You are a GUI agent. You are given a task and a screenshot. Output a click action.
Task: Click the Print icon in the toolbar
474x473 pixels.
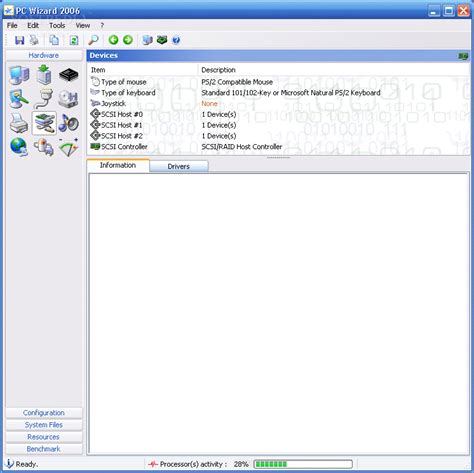point(34,40)
